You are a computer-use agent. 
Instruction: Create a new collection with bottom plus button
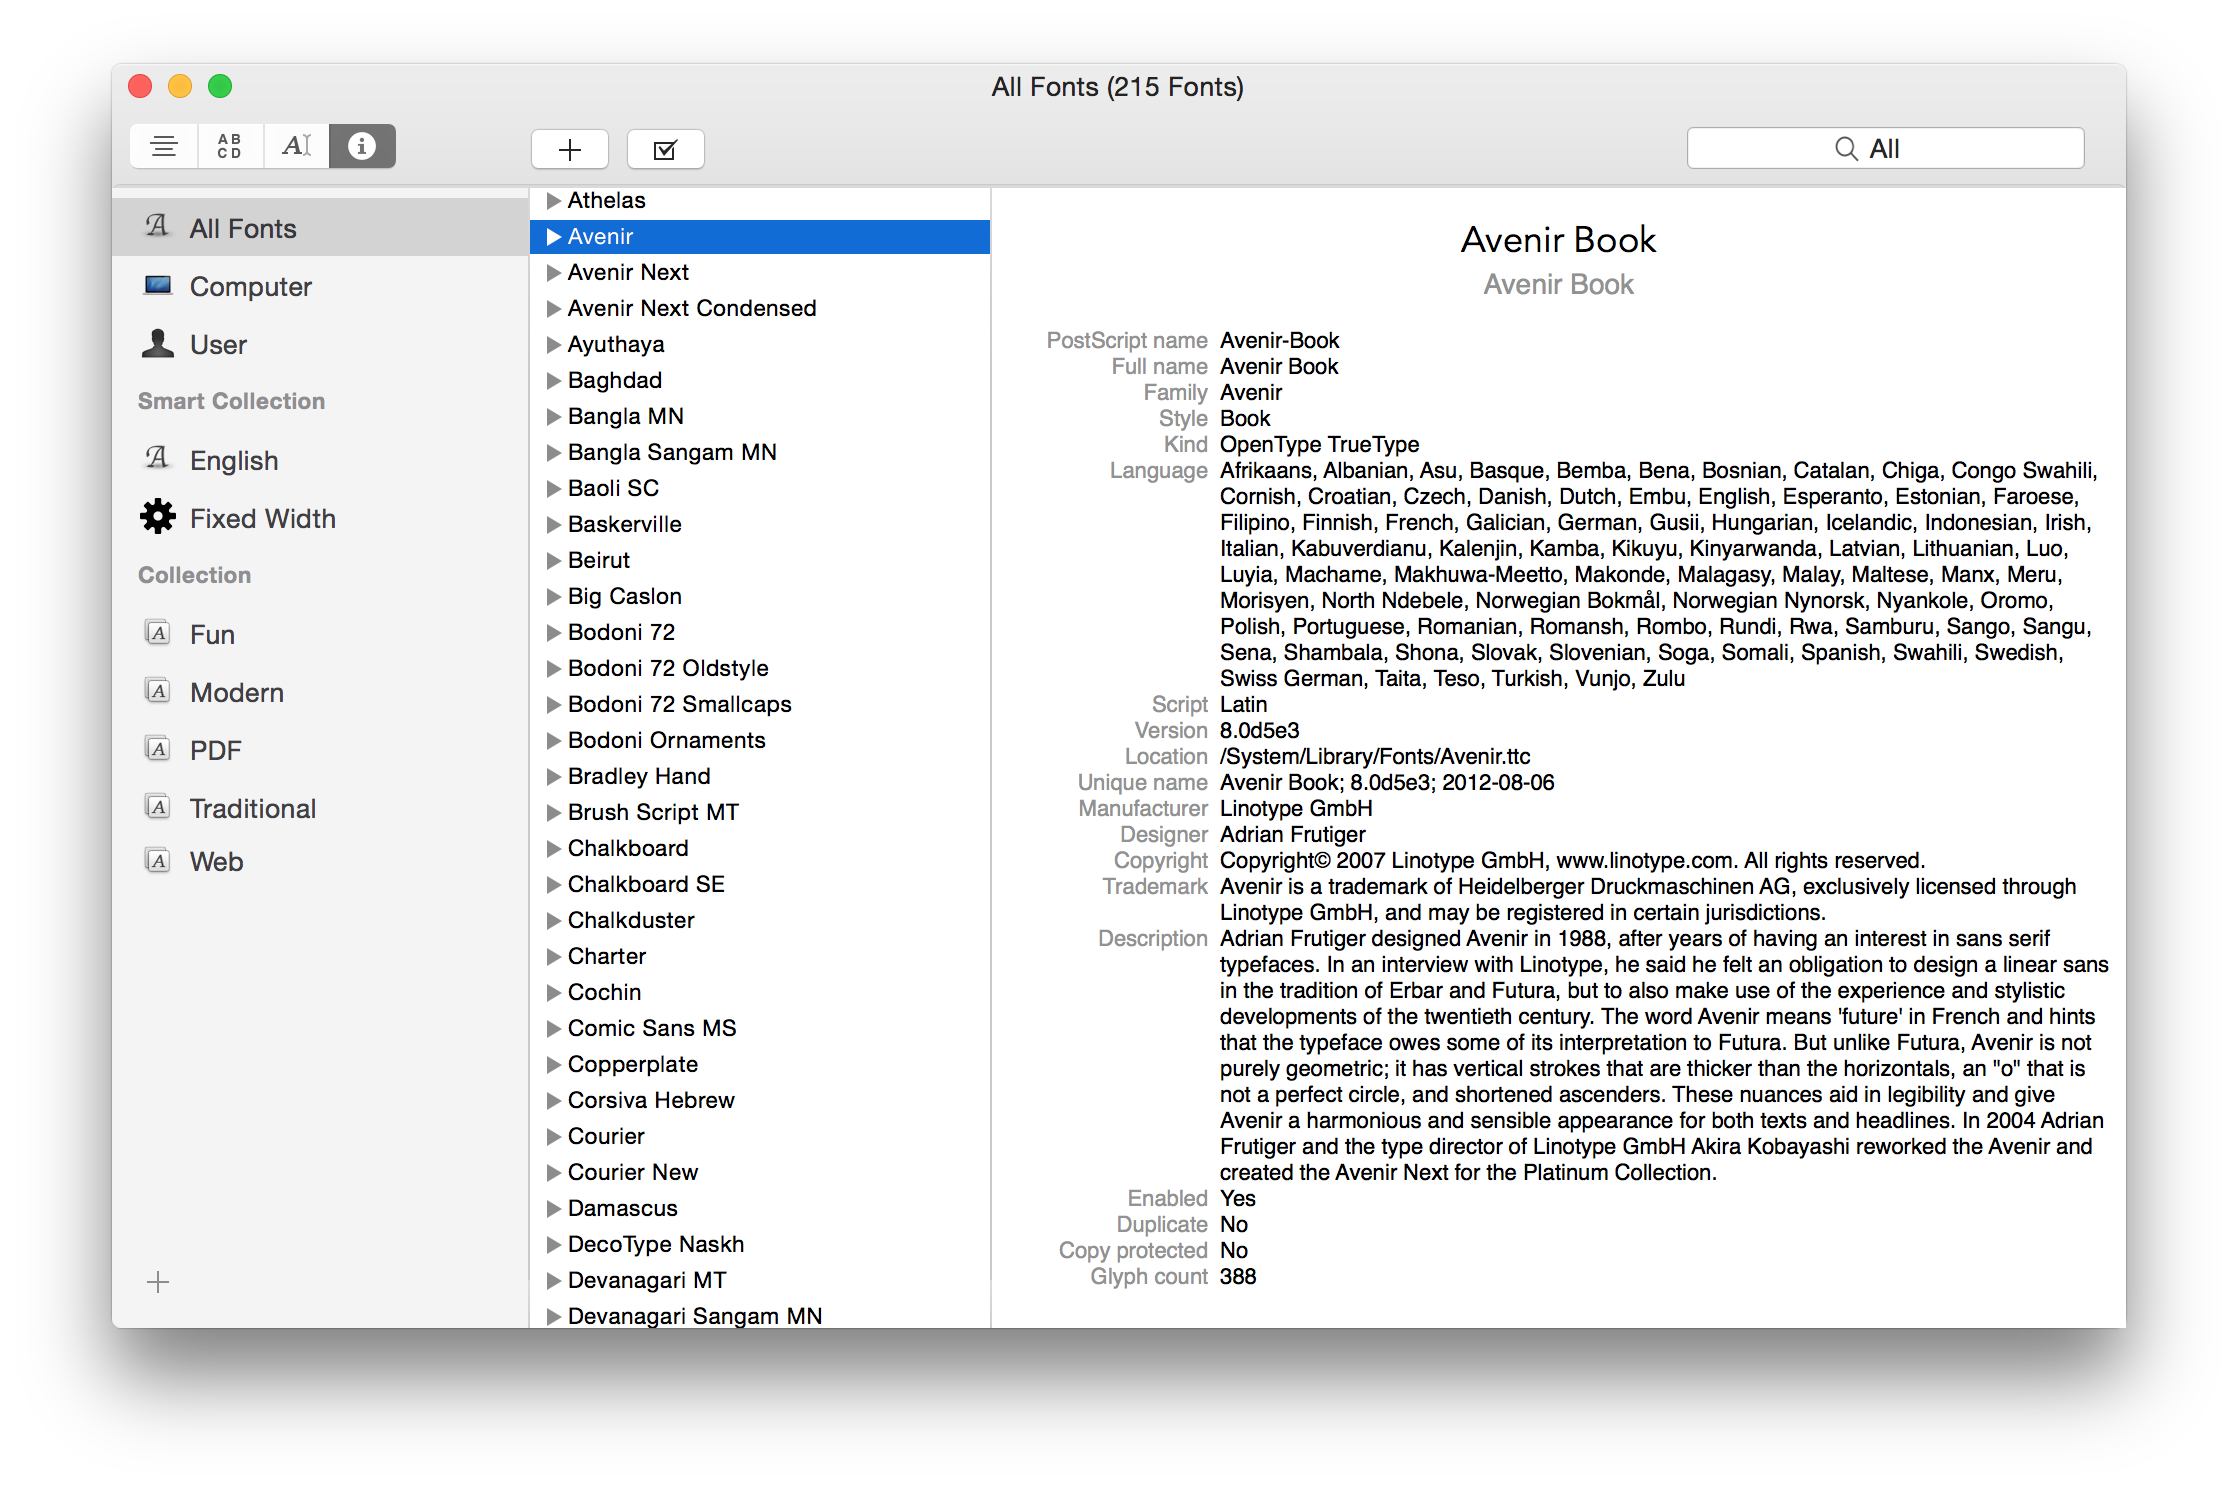(x=158, y=1281)
